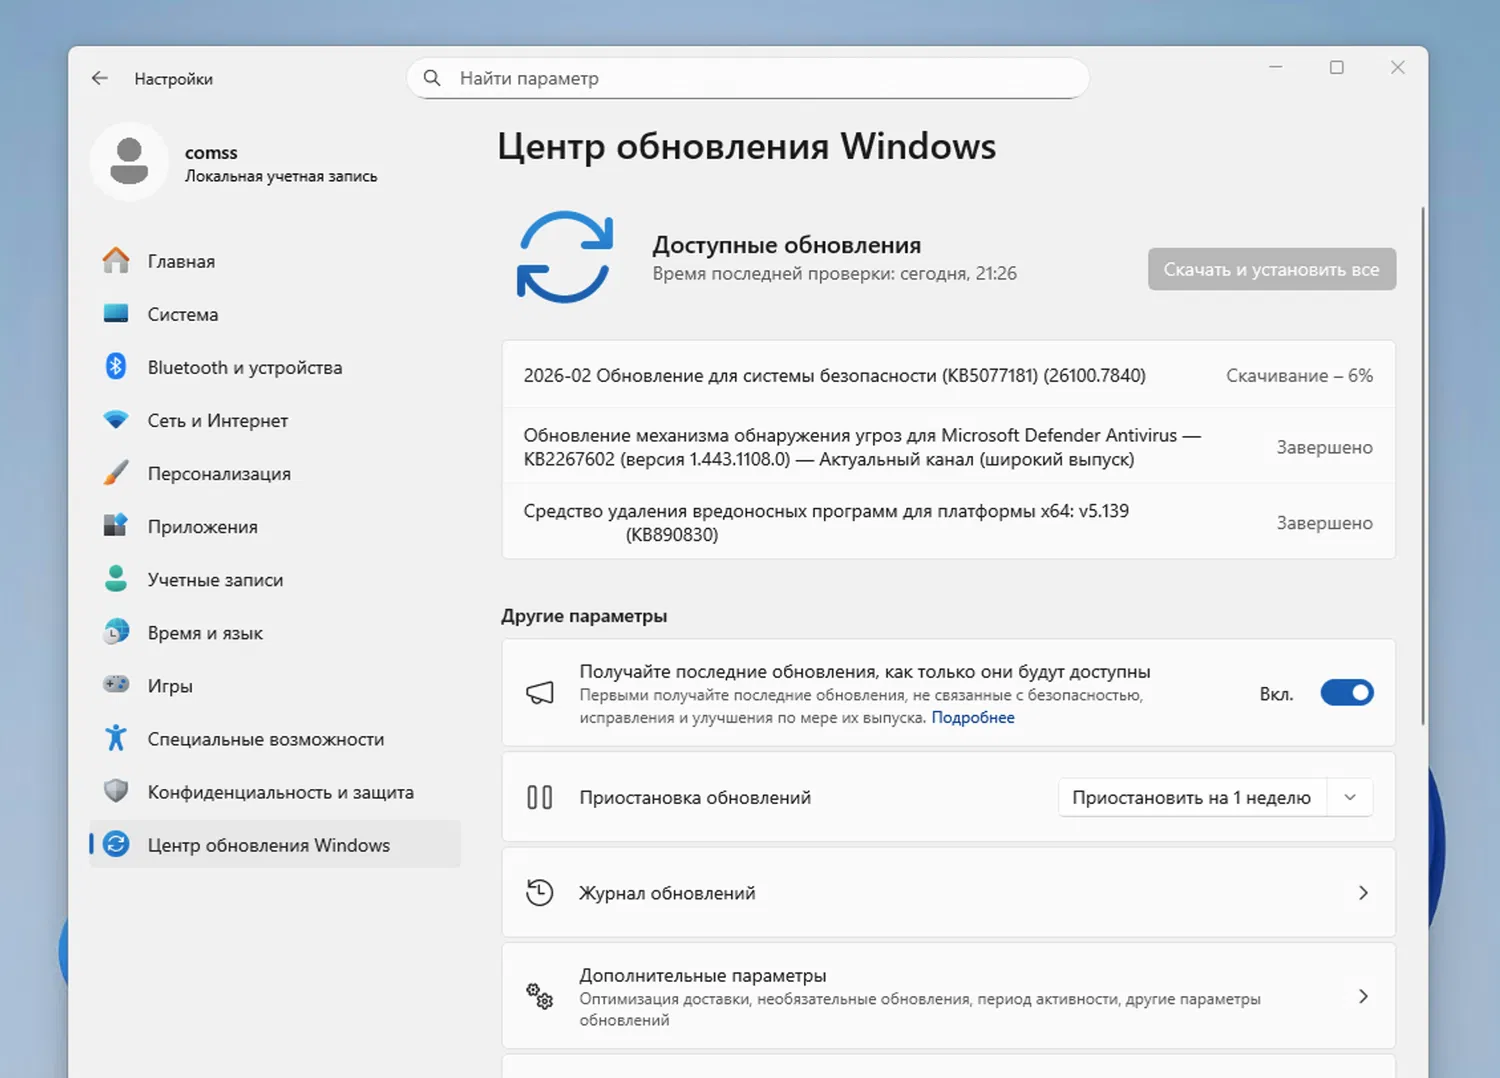This screenshot has height=1078, width=1500.
Task: Click the Bluetooth icon in sidebar
Action: coord(116,367)
